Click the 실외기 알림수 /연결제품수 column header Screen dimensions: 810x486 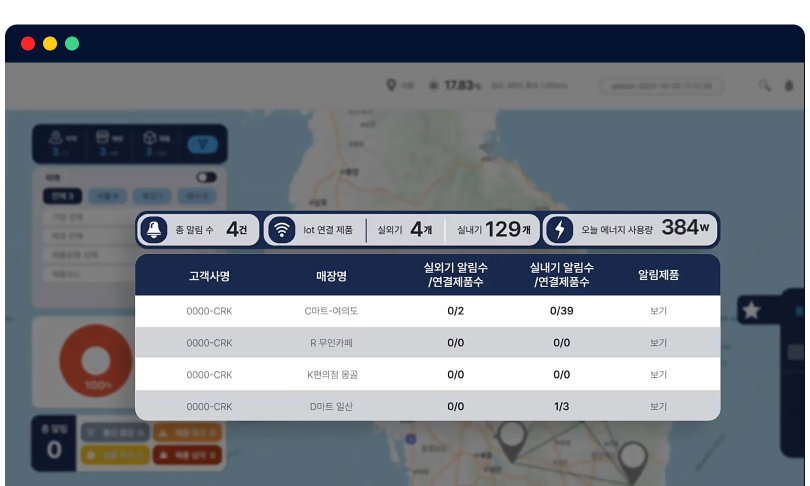(456, 275)
